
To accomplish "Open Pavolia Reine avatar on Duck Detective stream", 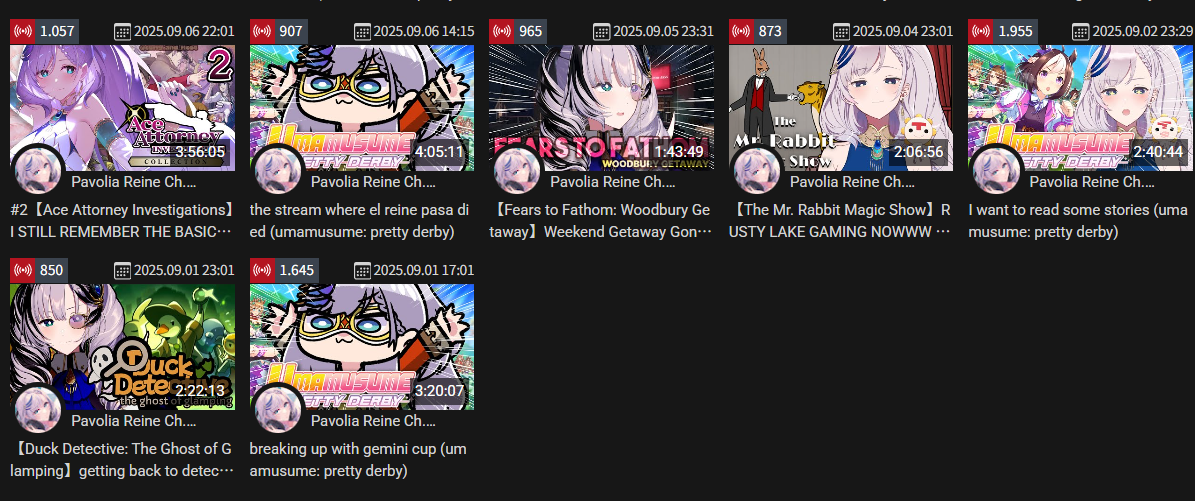I will [x=38, y=409].
